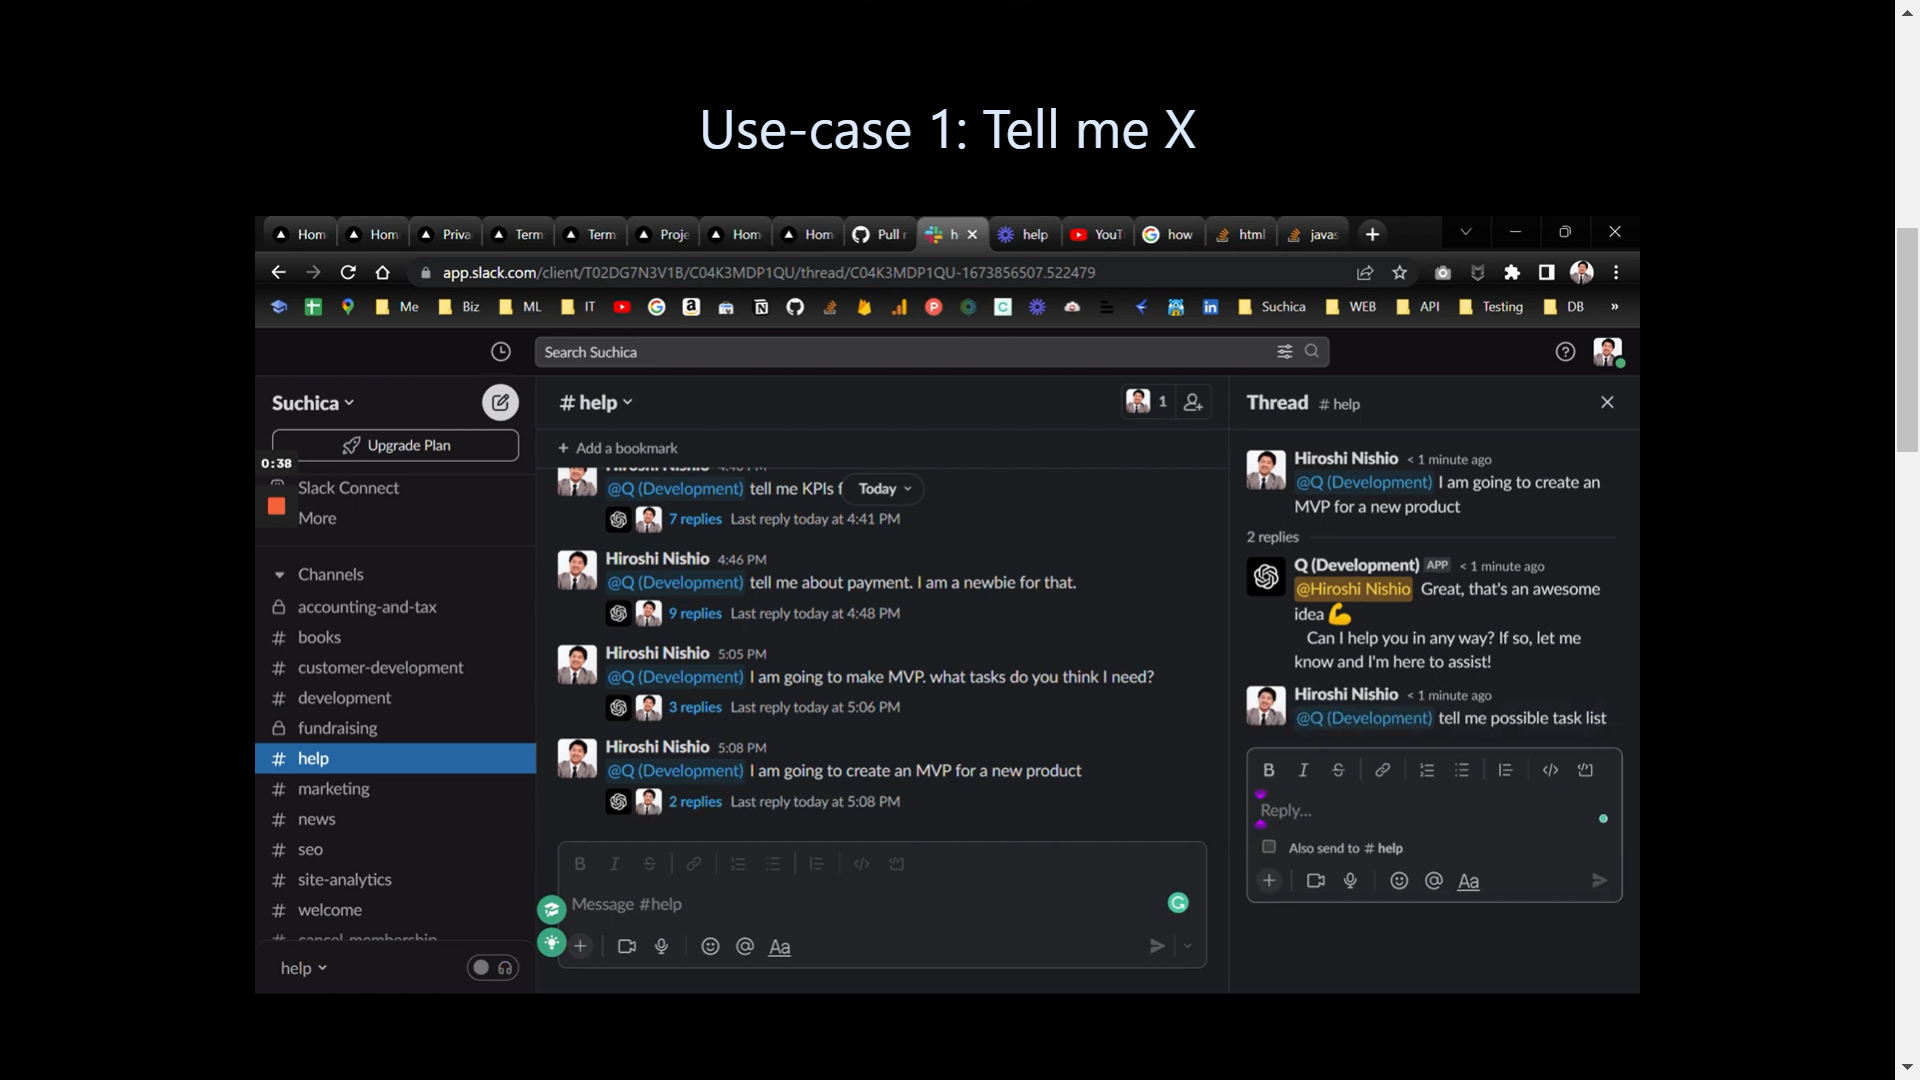This screenshot has height=1080, width=1920.
Task: Click bold formatting in thread reply
Action: tap(1268, 770)
